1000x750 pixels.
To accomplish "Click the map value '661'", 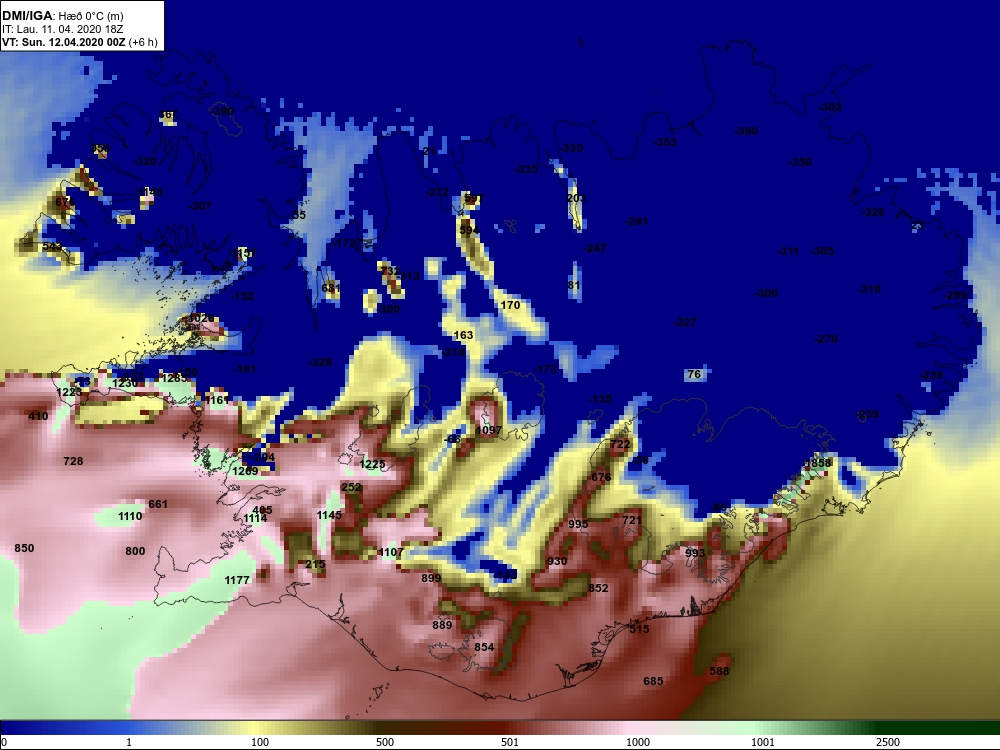I will coord(158,504).
